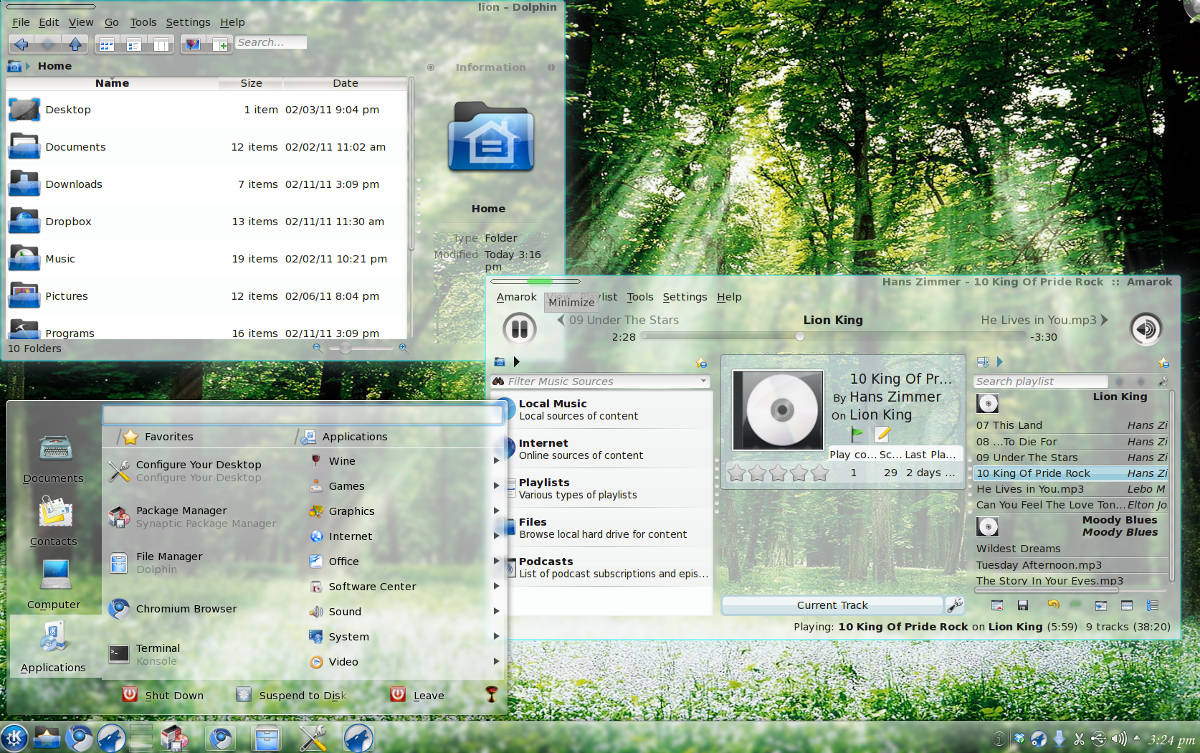Expand the Internet application category

tap(402, 536)
